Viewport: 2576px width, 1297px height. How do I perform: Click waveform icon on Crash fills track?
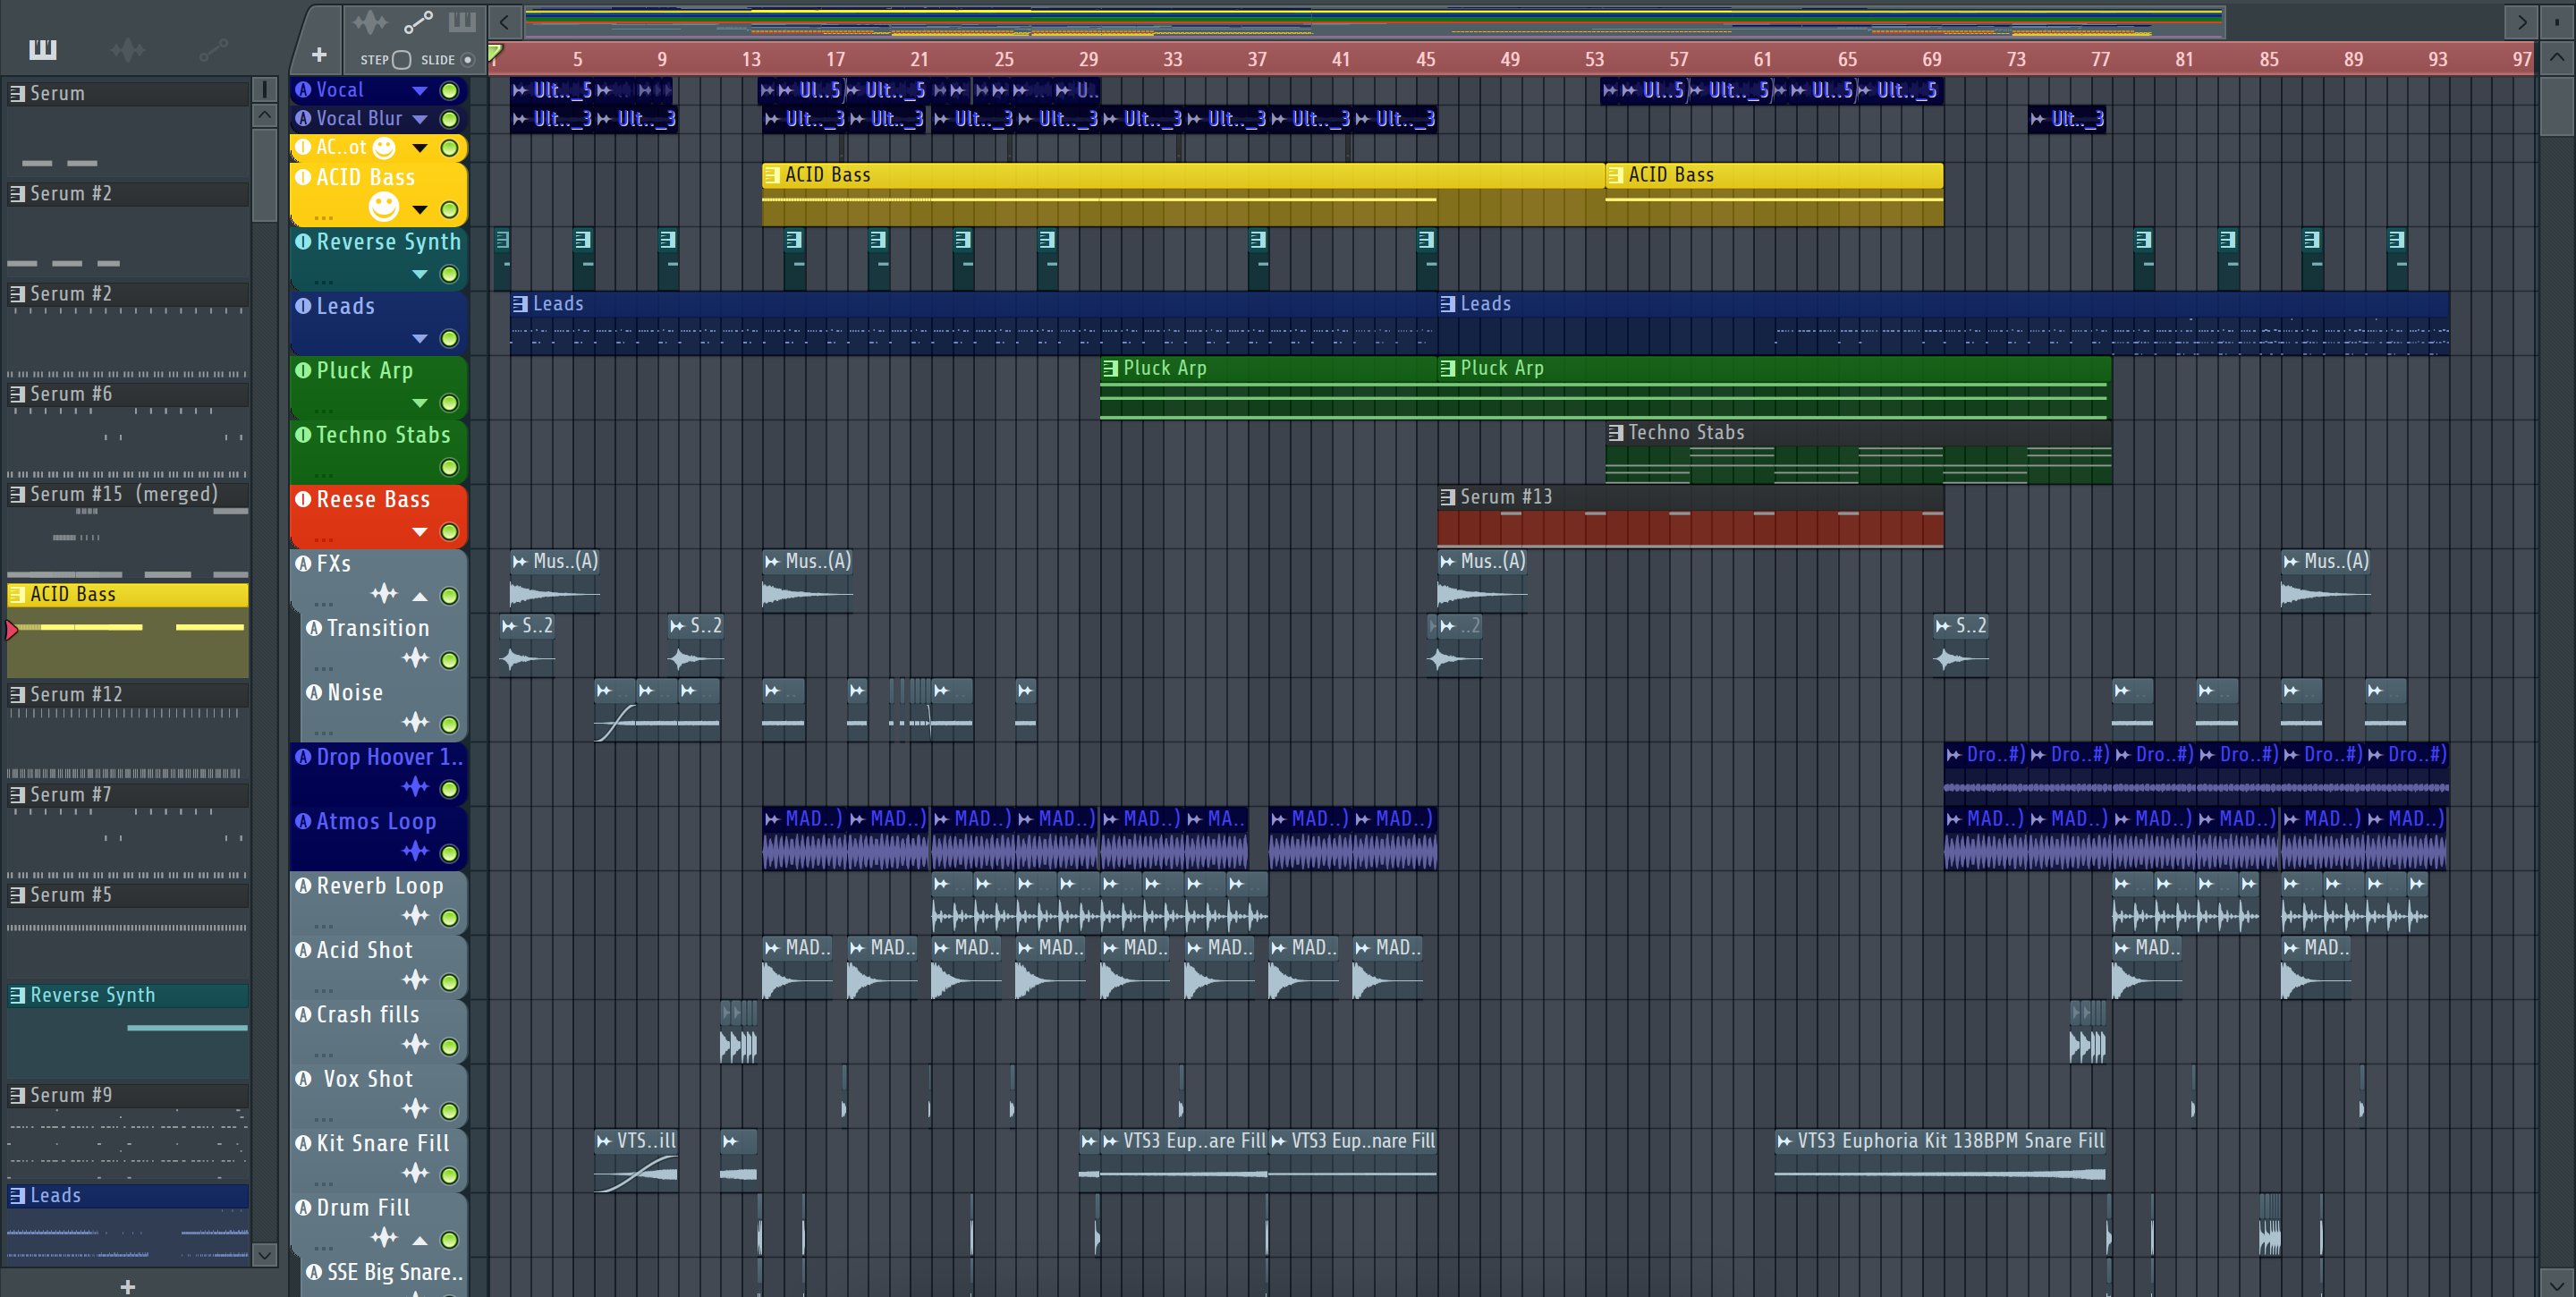pyautogui.click(x=416, y=1044)
